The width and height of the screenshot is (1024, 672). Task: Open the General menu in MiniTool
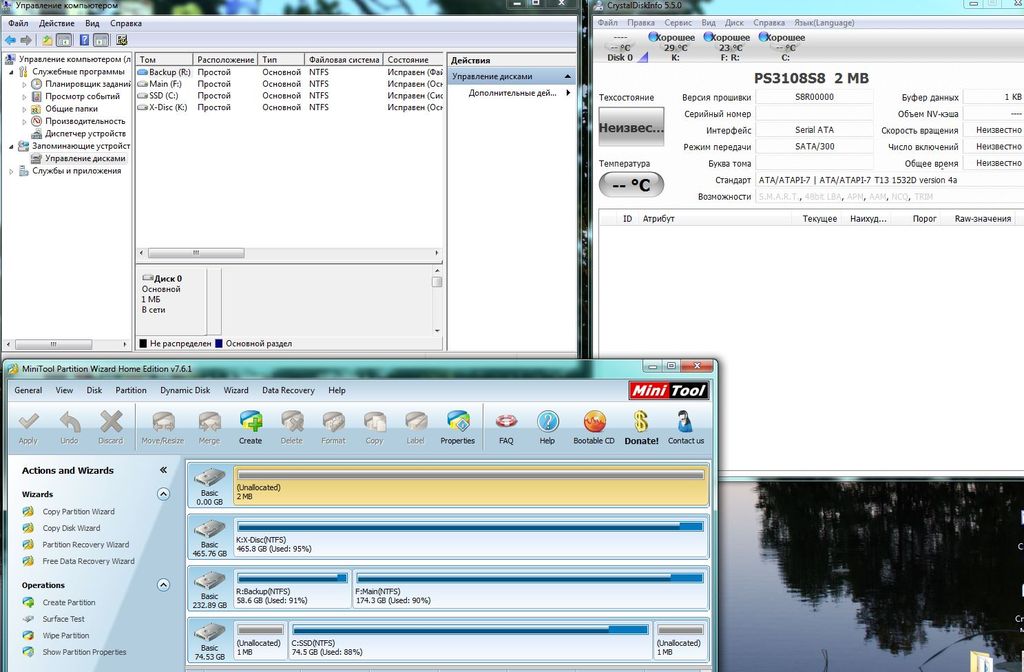(x=28, y=390)
